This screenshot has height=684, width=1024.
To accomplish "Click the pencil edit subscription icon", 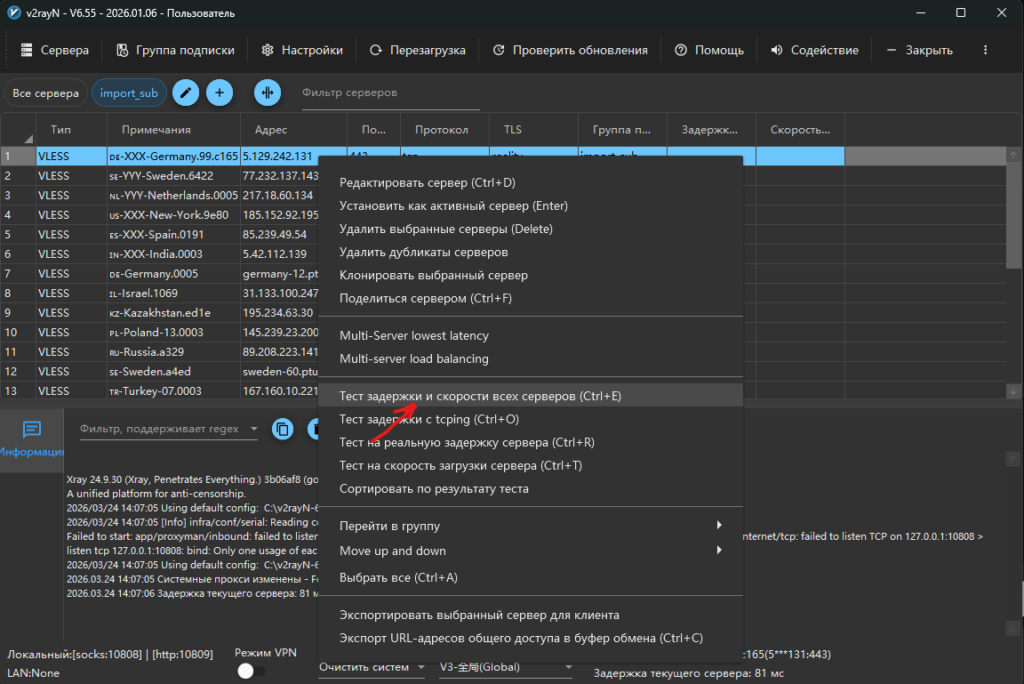I will 185,93.
